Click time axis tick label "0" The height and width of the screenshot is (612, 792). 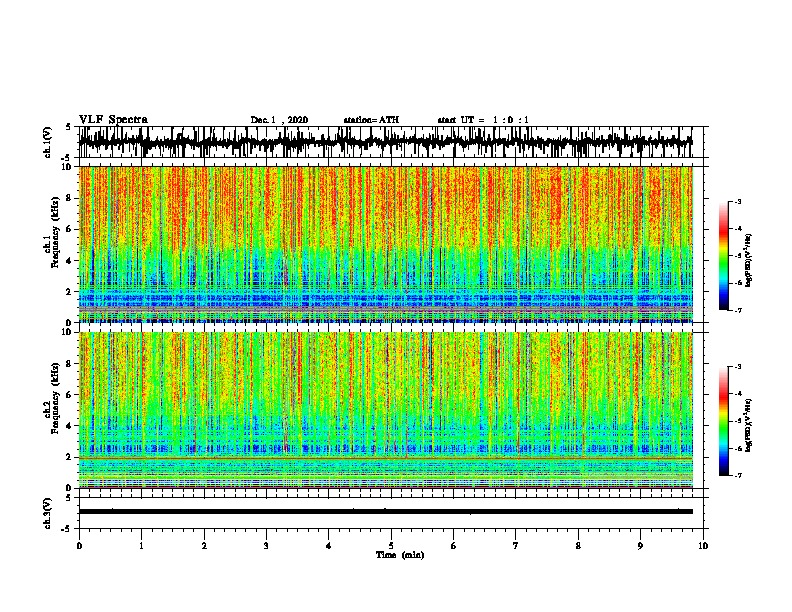[x=79, y=545]
